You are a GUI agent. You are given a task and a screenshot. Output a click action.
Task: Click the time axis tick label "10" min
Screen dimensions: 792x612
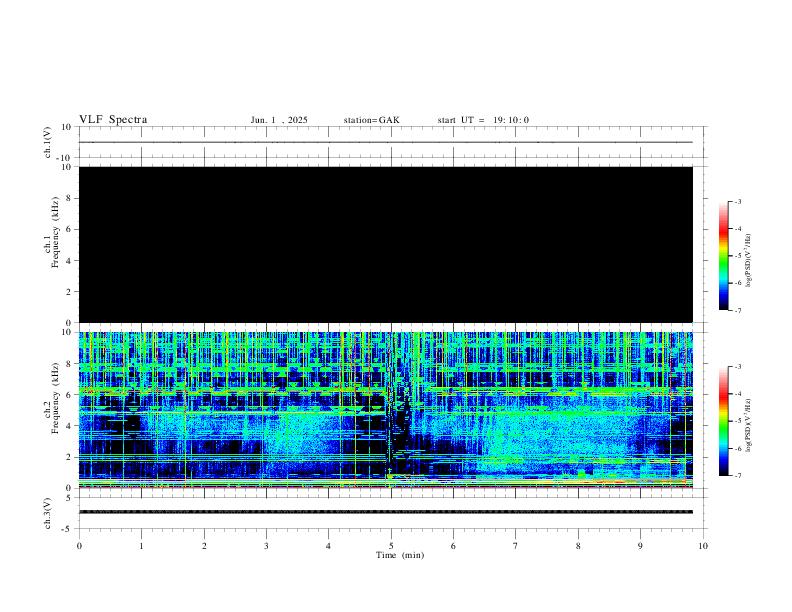[x=703, y=546]
